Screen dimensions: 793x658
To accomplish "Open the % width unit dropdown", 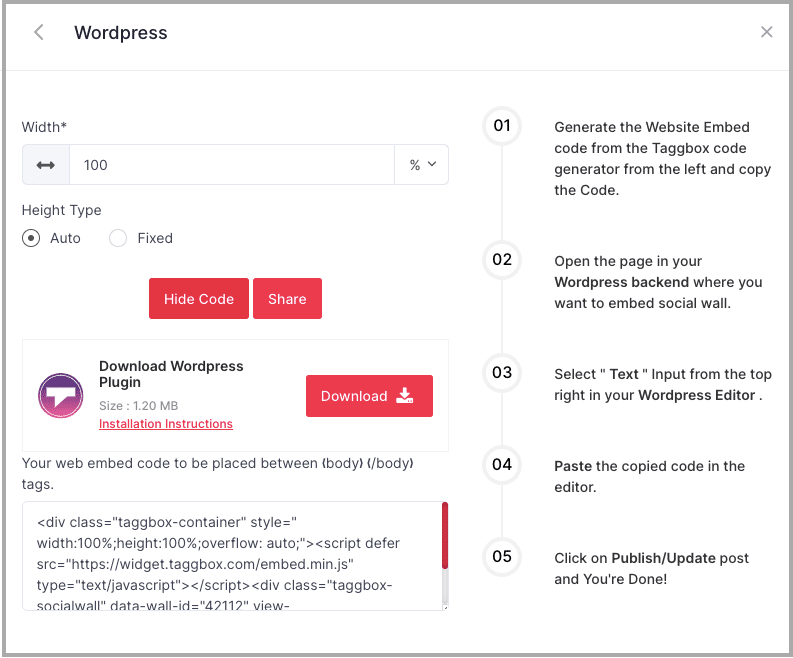I will [422, 165].
